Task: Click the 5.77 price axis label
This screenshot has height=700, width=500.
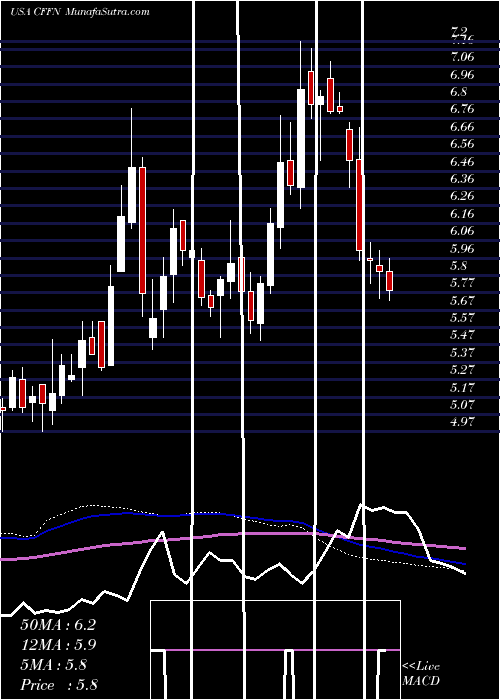Action: 462,283
